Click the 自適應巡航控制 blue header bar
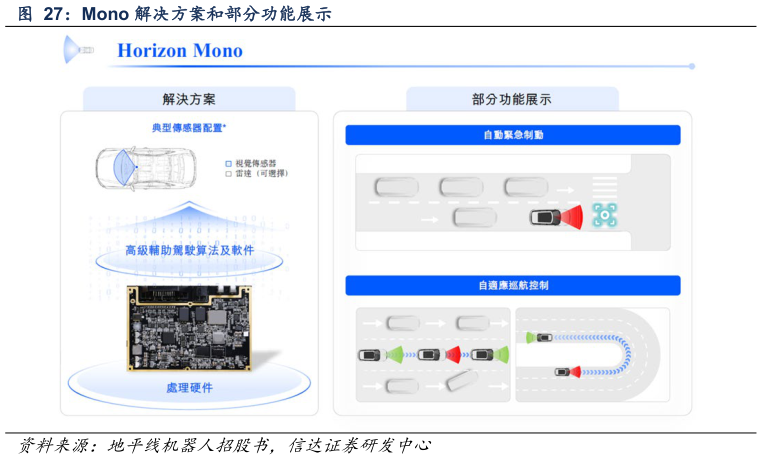The height and width of the screenshot is (460, 762). 513,286
